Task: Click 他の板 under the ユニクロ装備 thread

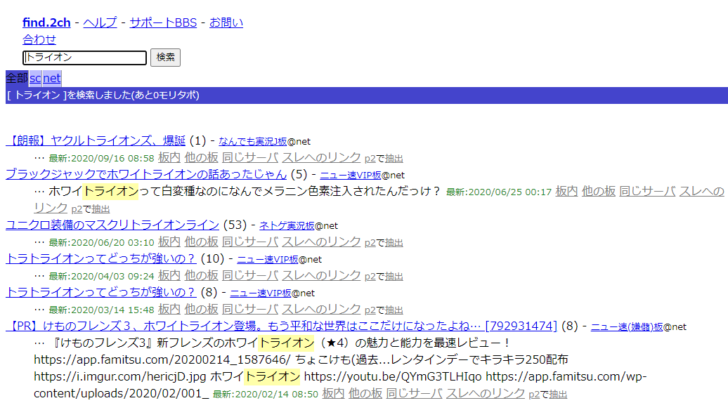Action: (201, 241)
